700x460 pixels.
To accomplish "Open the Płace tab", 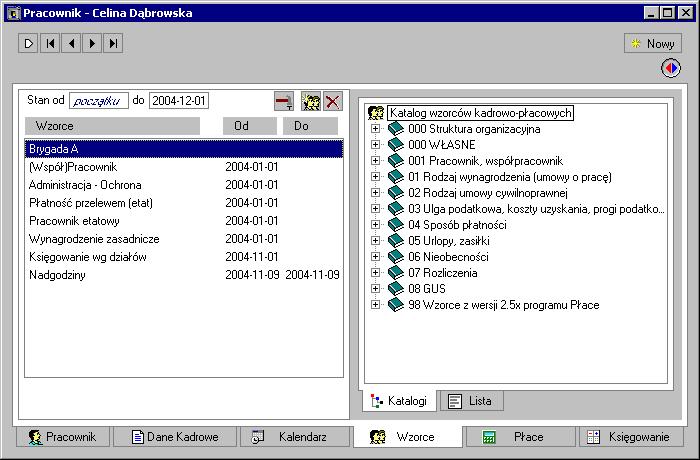I will click(x=521, y=437).
